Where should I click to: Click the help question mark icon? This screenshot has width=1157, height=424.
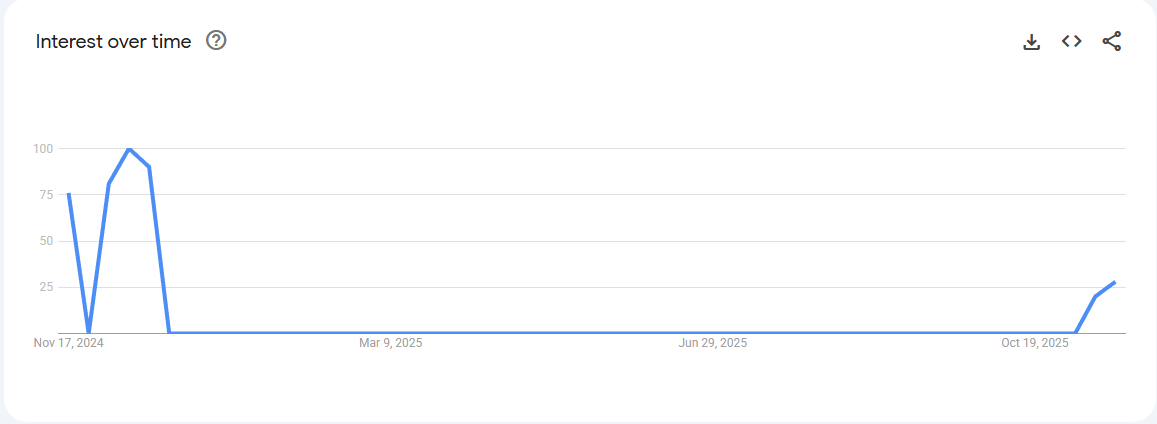click(216, 41)
